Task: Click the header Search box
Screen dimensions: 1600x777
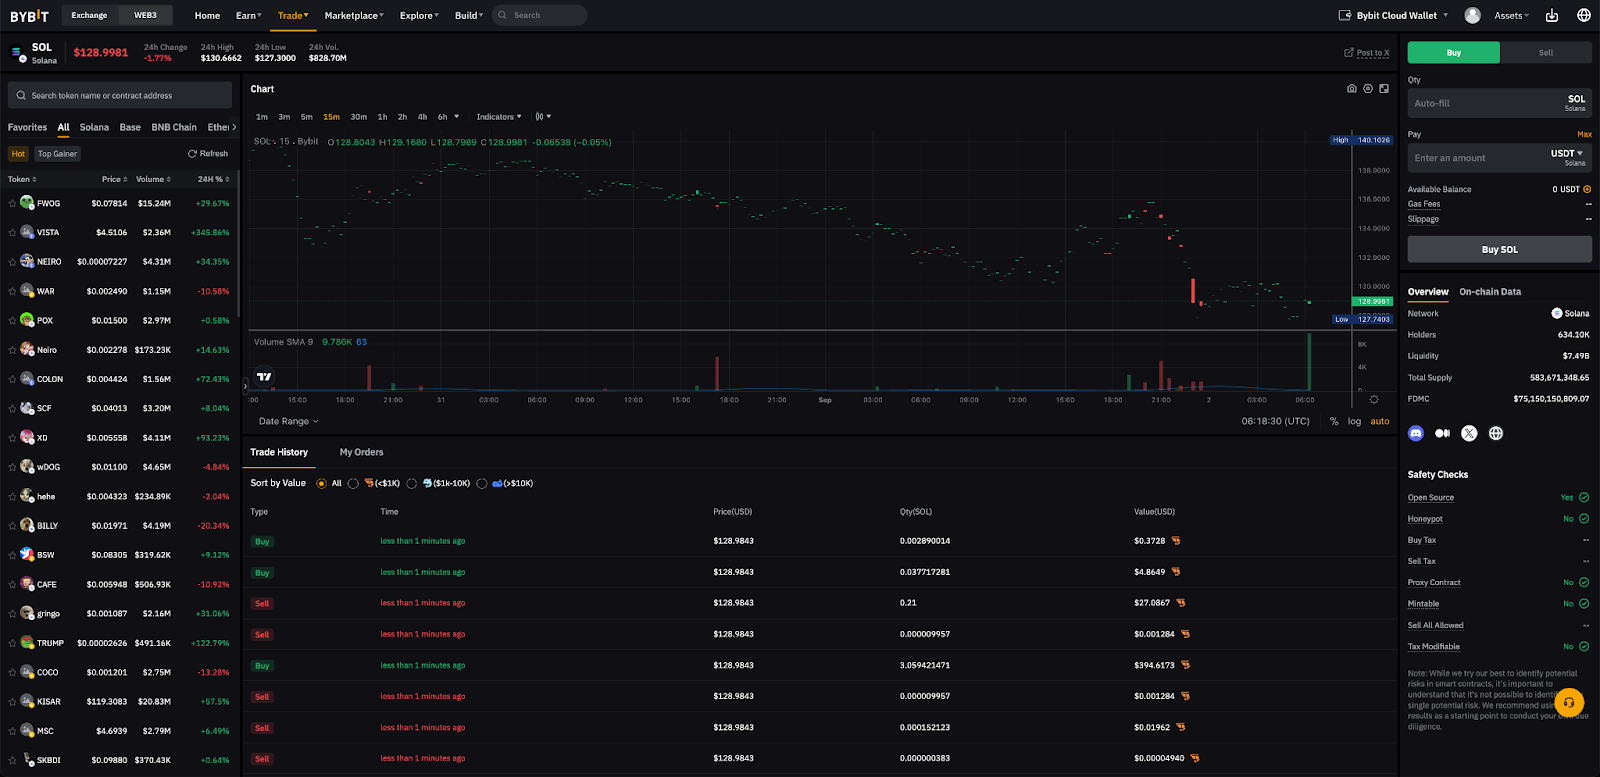Action: pos(539,15)
